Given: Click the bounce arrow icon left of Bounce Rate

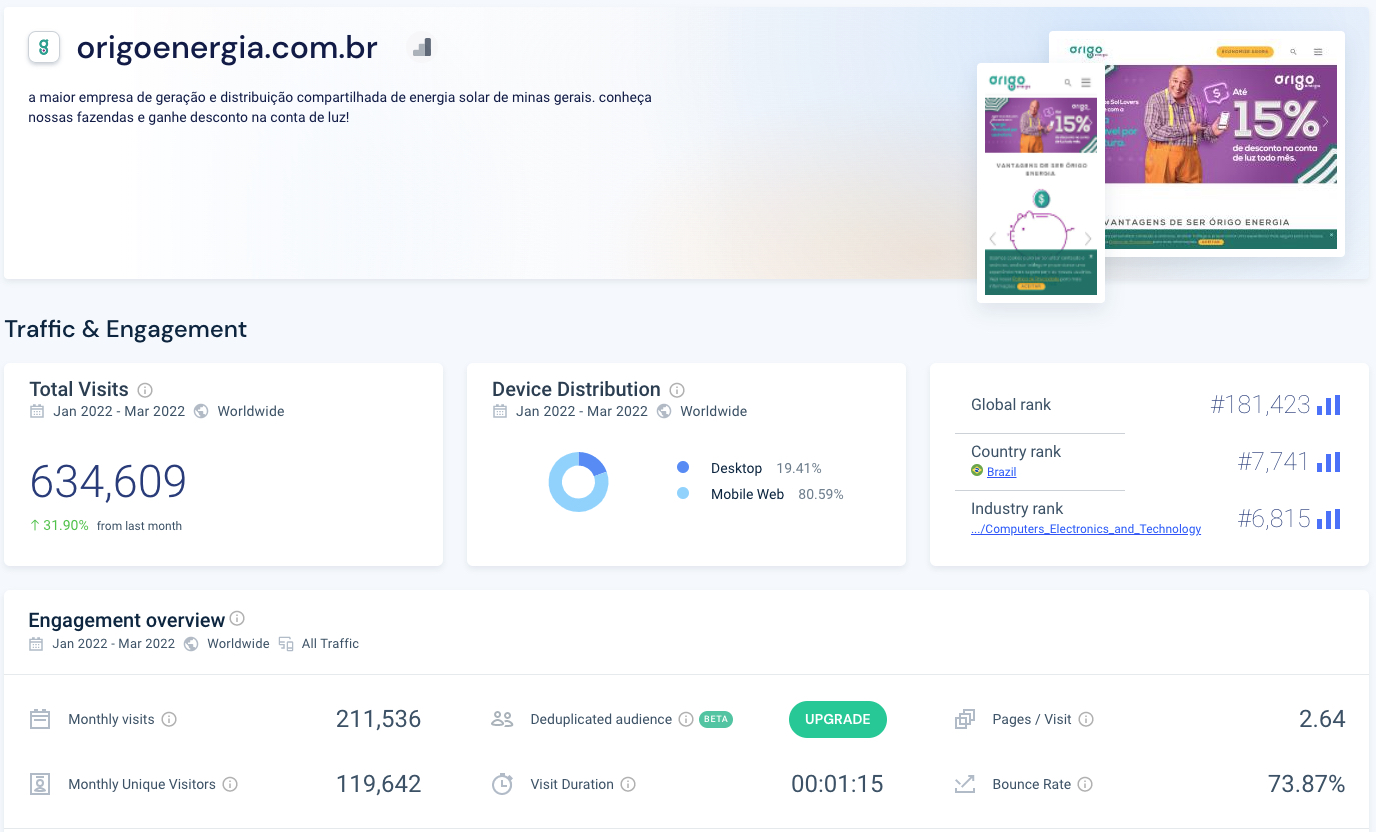Looking at the screenshot, I should click(965, 784).
